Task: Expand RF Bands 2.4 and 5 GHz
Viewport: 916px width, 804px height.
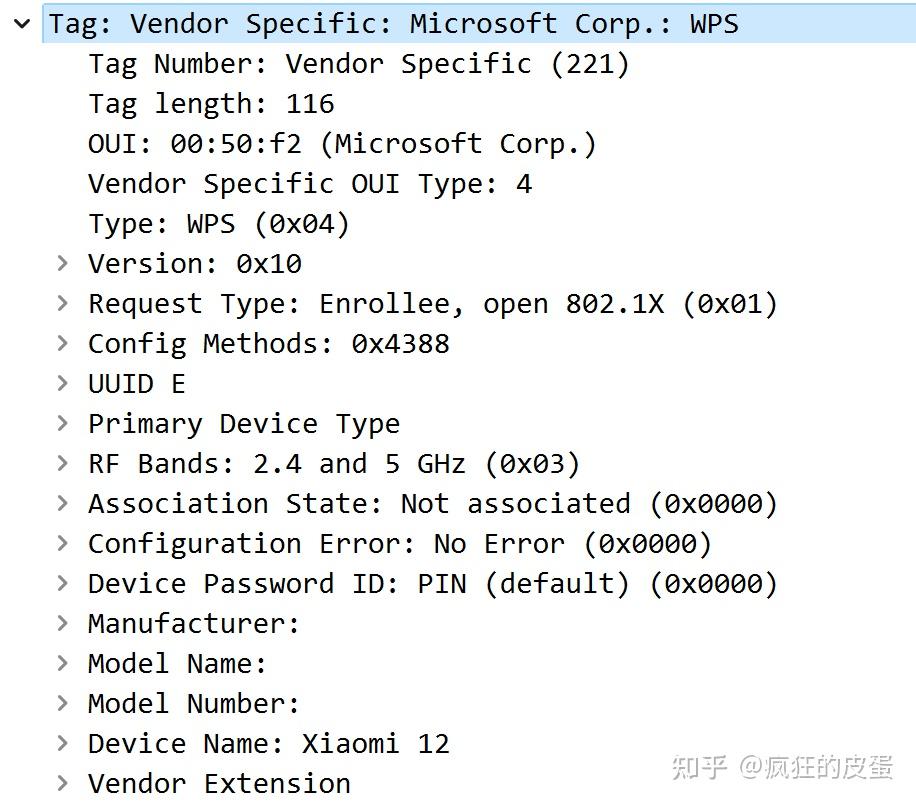Action: point(63,463)
